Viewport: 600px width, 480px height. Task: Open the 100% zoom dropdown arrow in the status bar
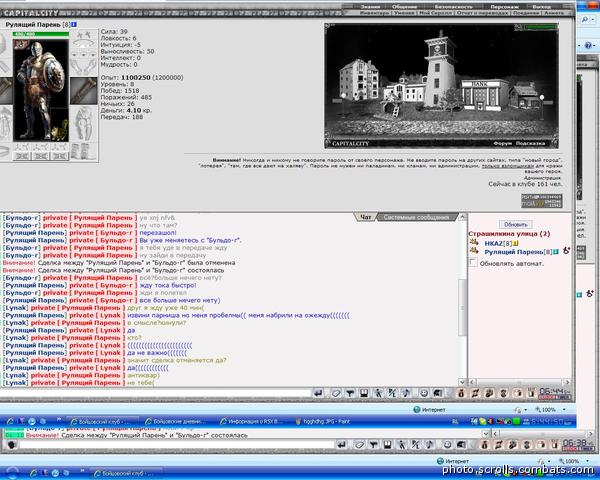click(x=564, y=410)
